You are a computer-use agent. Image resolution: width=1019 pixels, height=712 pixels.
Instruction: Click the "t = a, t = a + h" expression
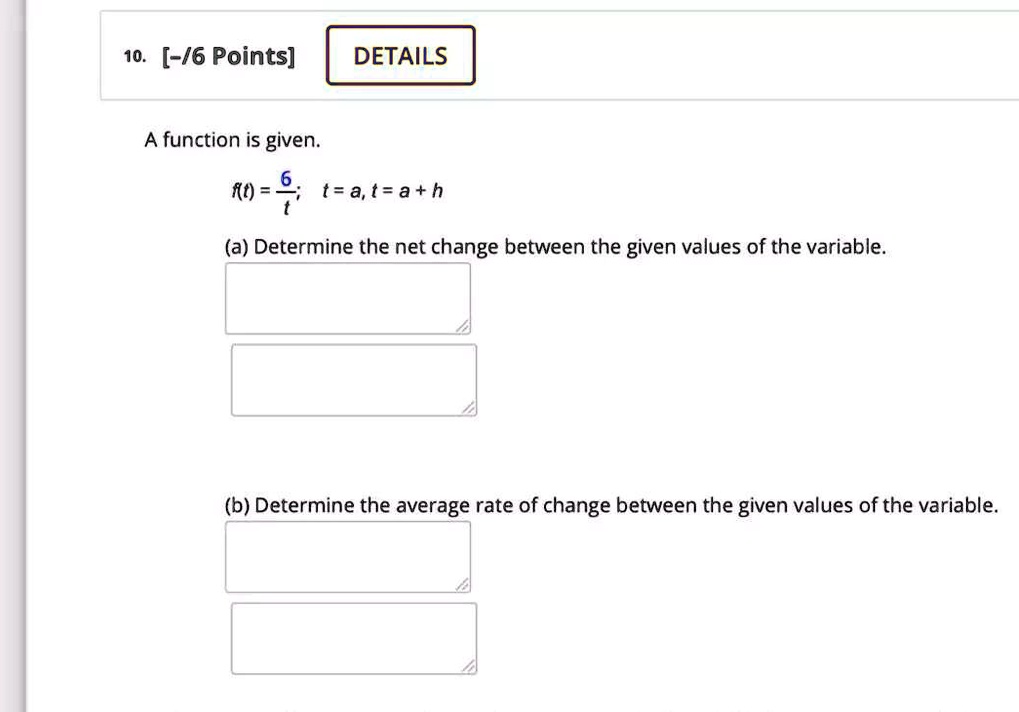[x=383, y=190]
